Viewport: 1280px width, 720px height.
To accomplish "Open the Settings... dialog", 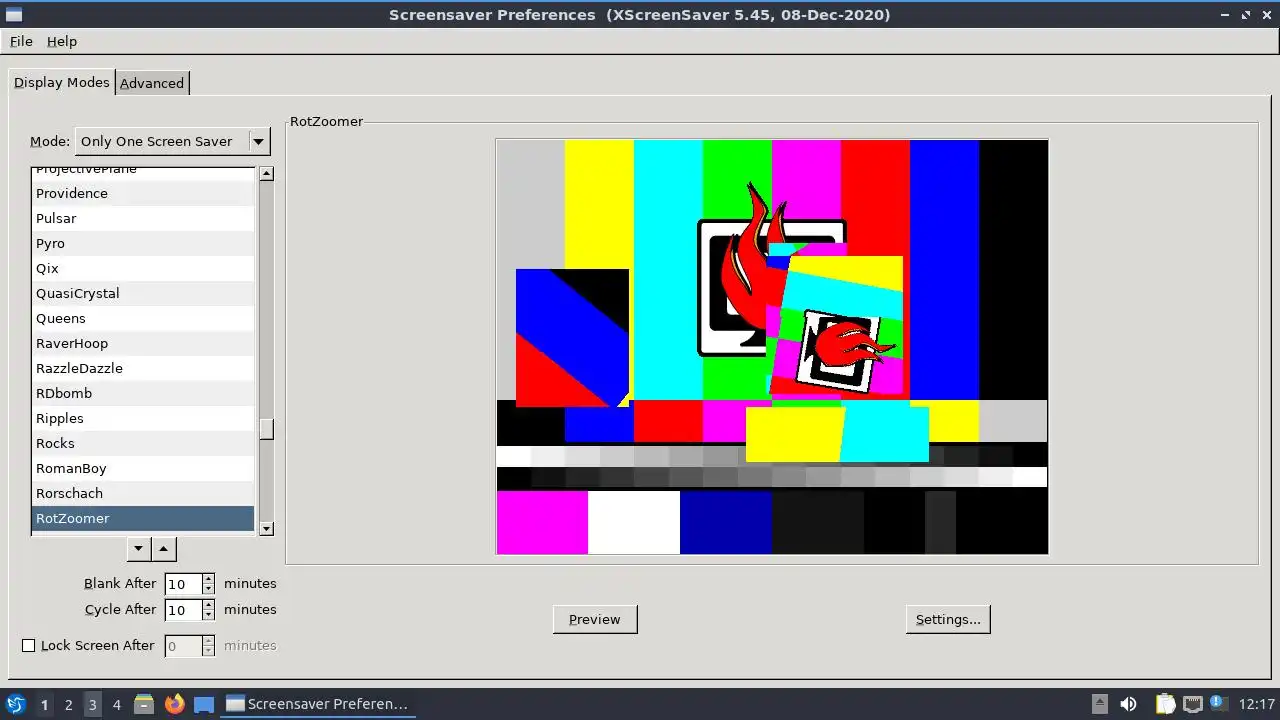I will click(948, 619).
